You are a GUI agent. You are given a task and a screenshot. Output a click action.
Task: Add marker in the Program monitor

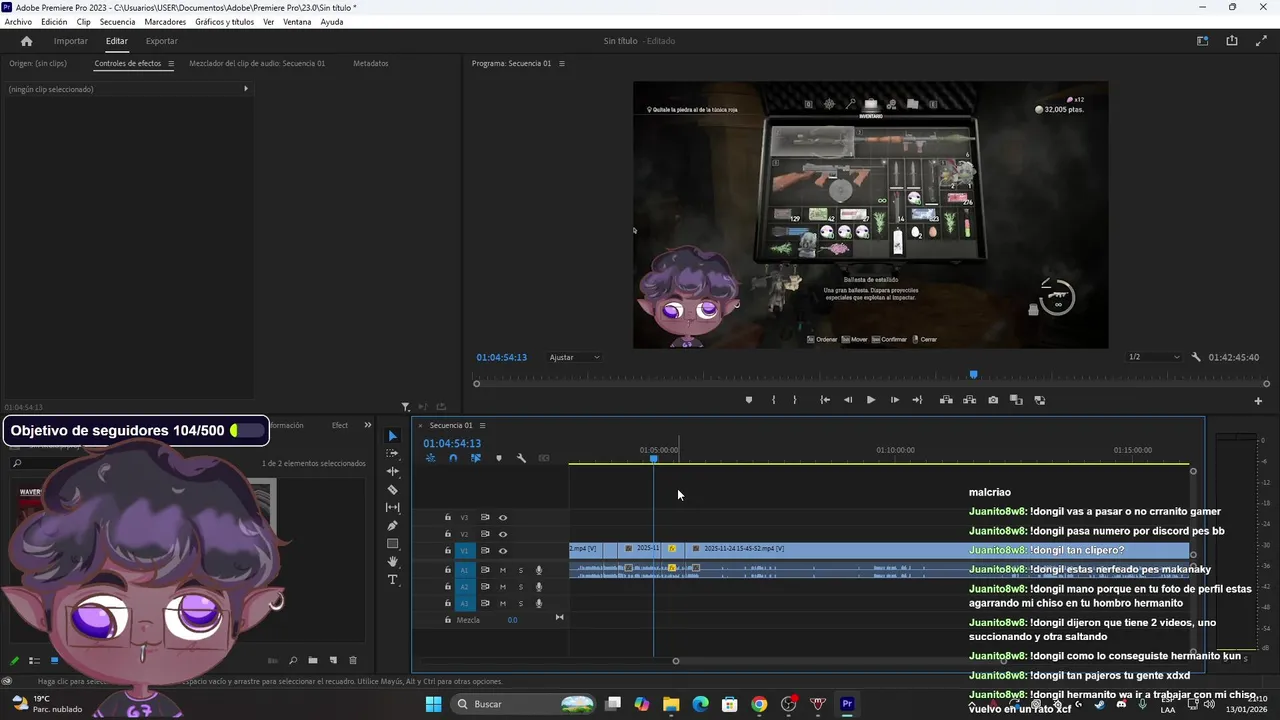click(x=749, y=400)
